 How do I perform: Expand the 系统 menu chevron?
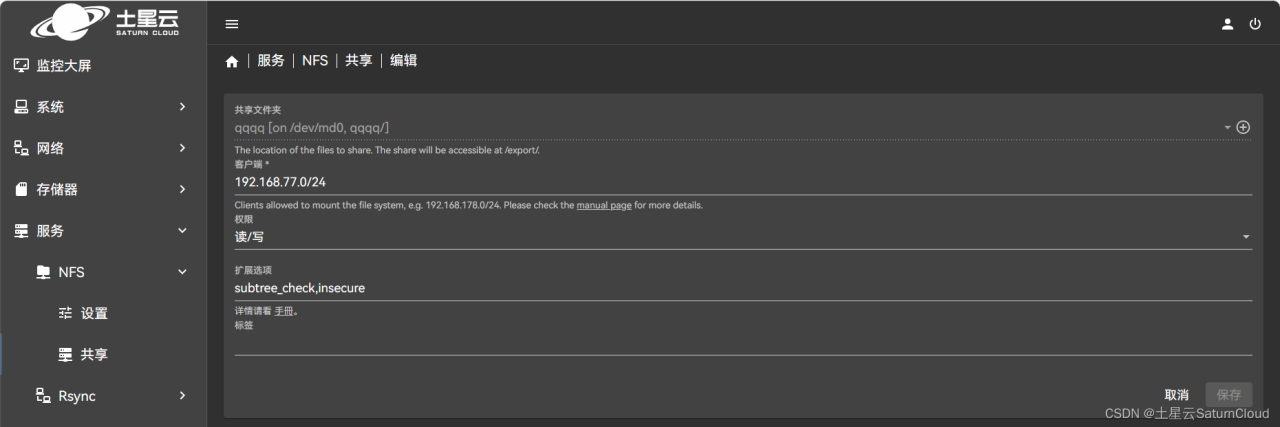pos(182,107)
